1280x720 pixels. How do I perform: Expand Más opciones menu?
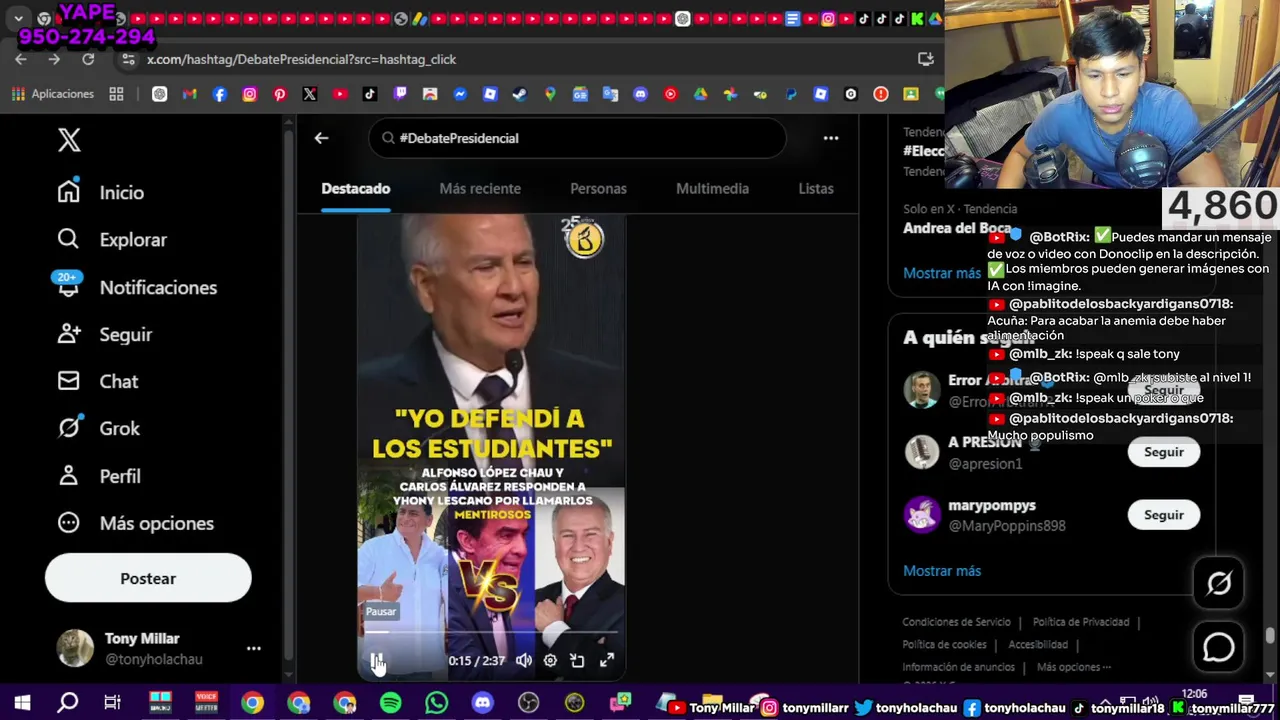click(136, 523)
